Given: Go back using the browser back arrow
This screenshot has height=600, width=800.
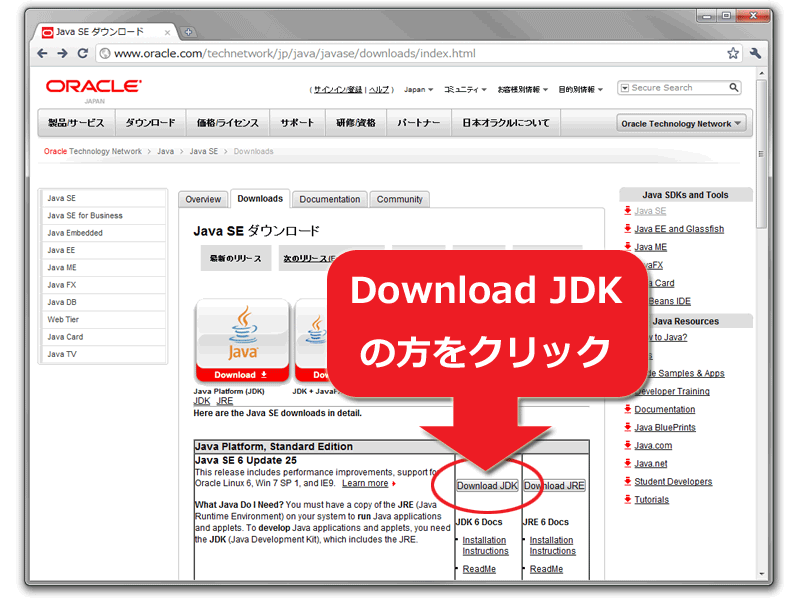Looking at the screenshot, I should pyautogui.click(x=42, y=53).
